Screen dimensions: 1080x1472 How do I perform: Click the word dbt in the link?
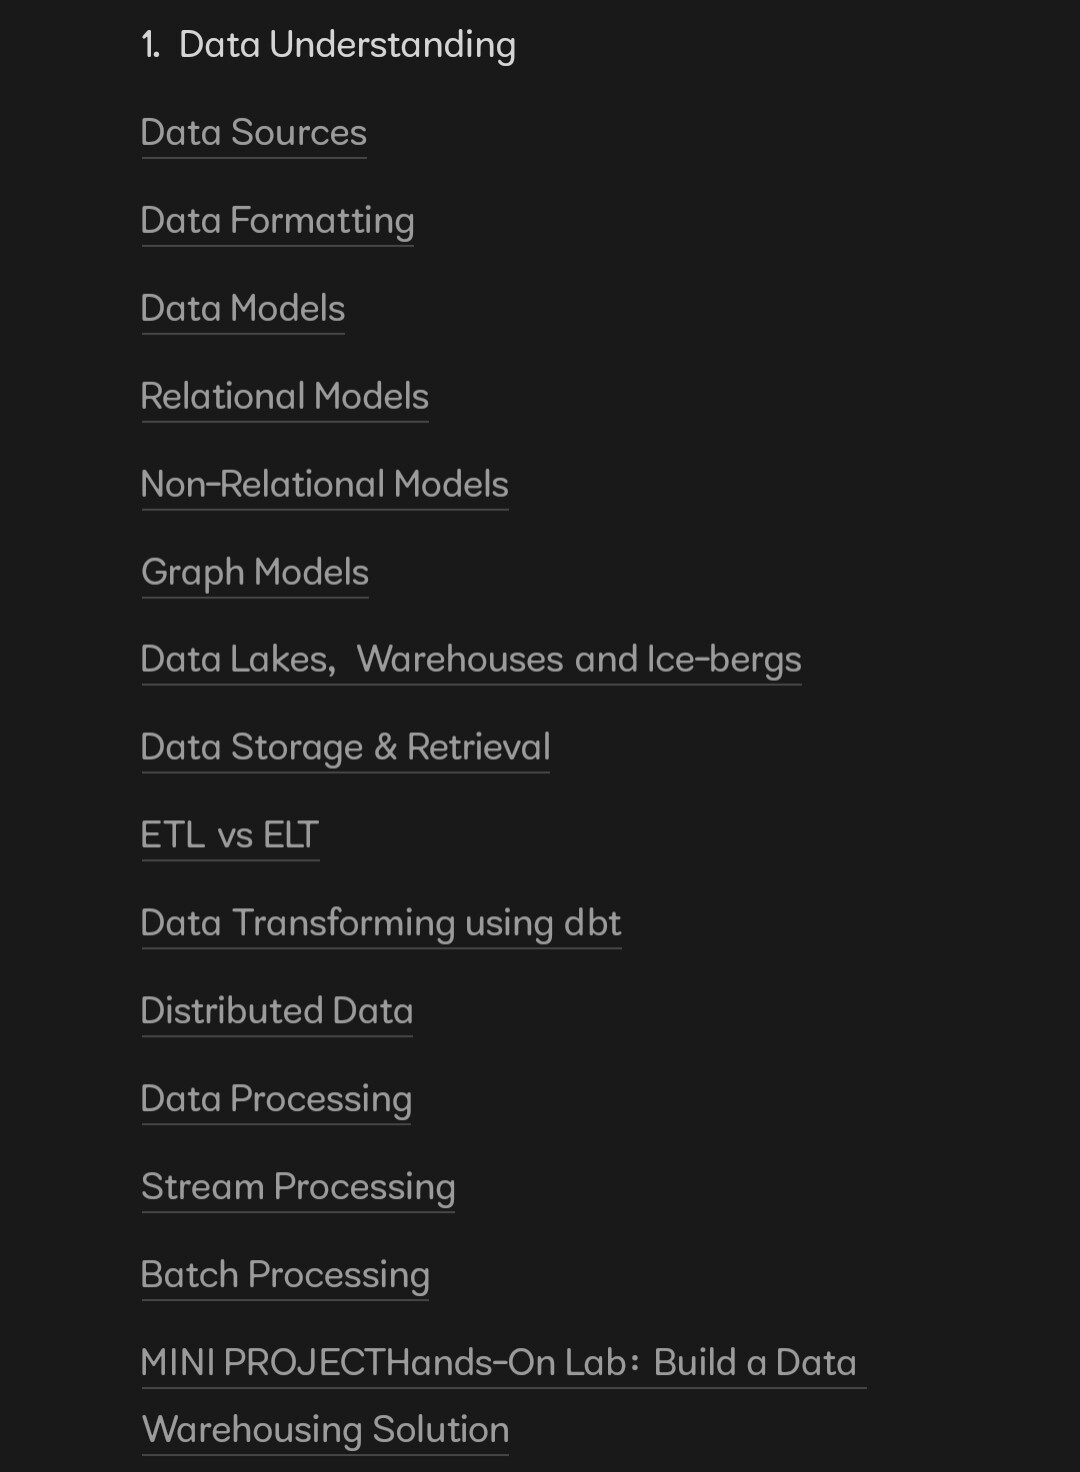(x=592, y=923)
